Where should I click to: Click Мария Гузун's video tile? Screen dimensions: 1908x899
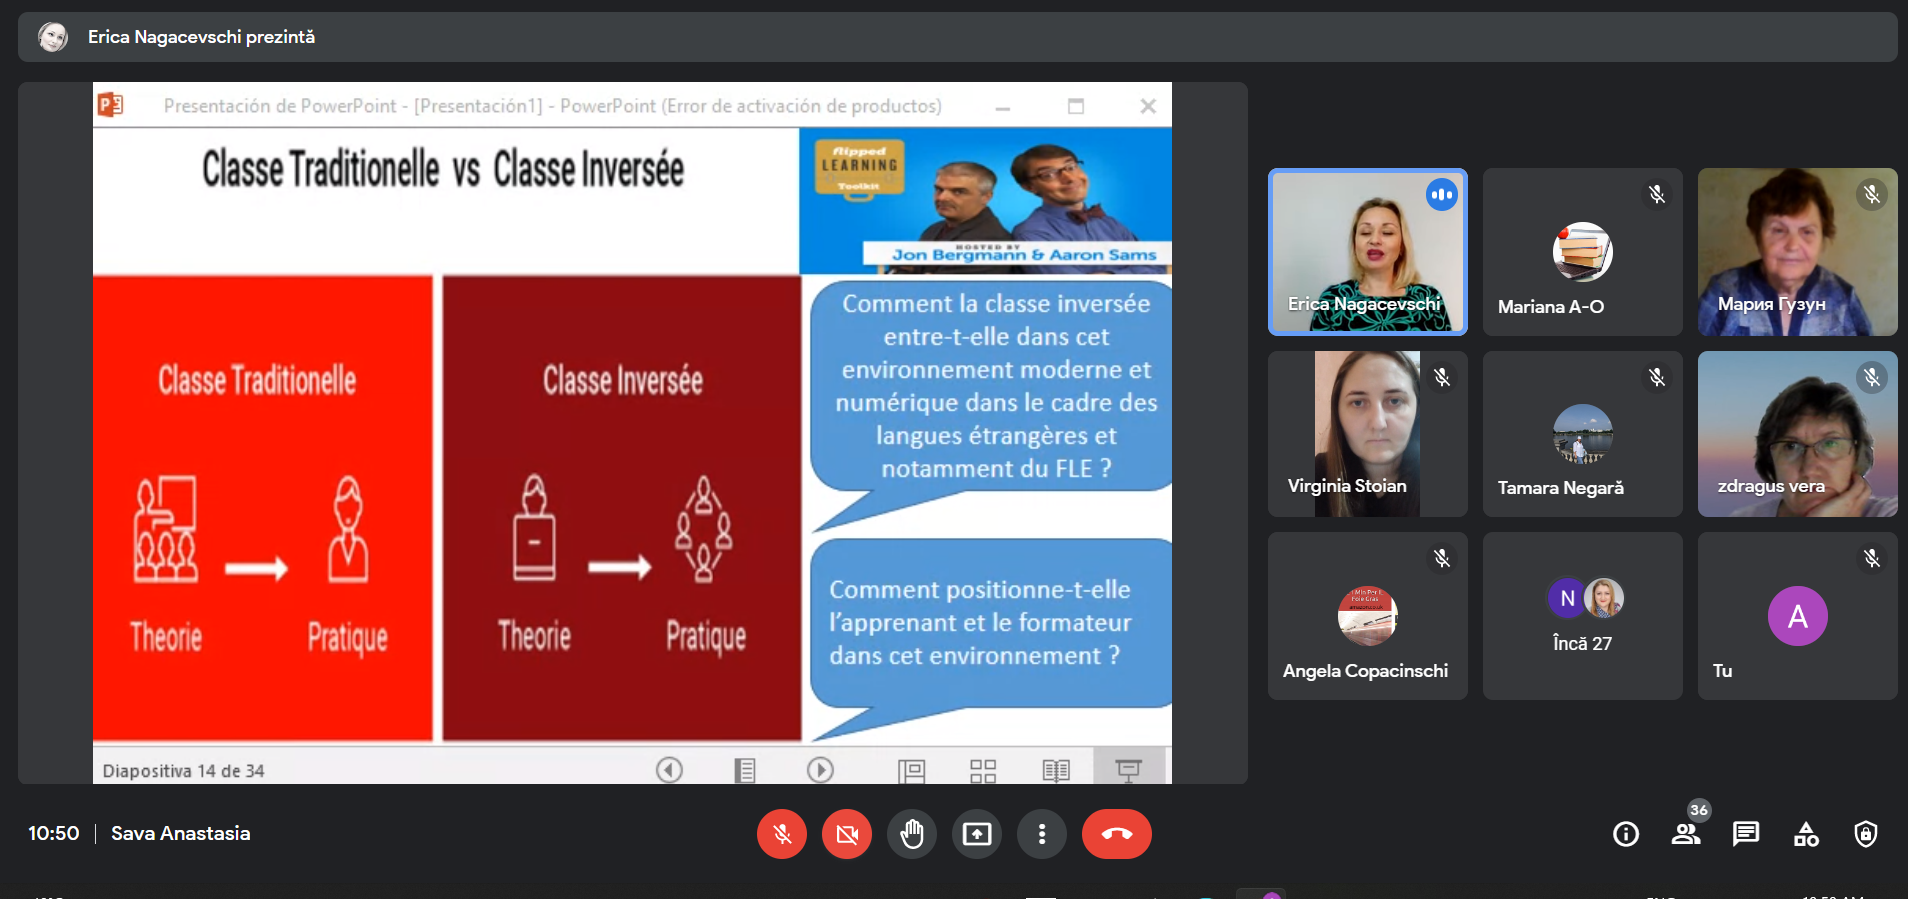coord(1797,252)
